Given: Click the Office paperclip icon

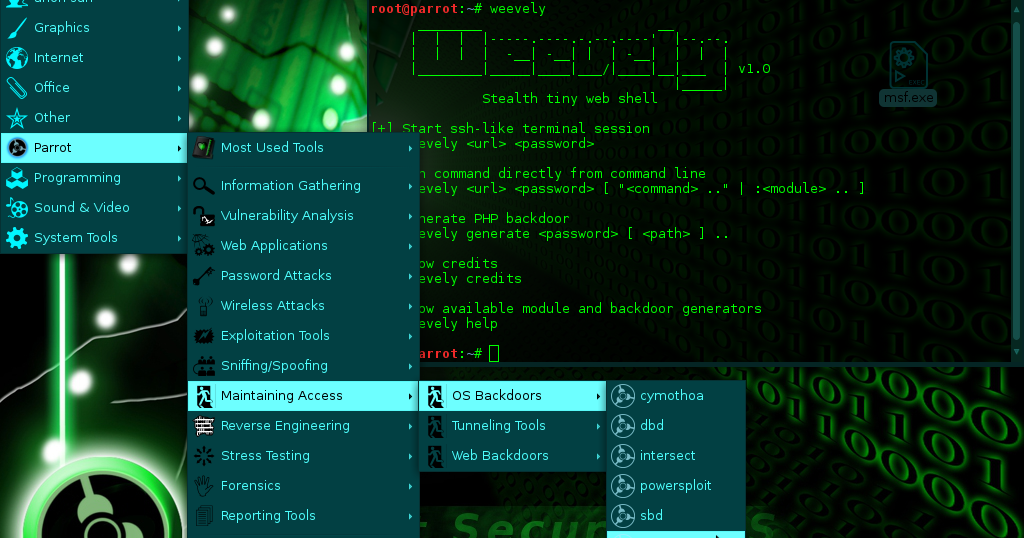Looking at the screenshot, I should click(x=17, y=87).
